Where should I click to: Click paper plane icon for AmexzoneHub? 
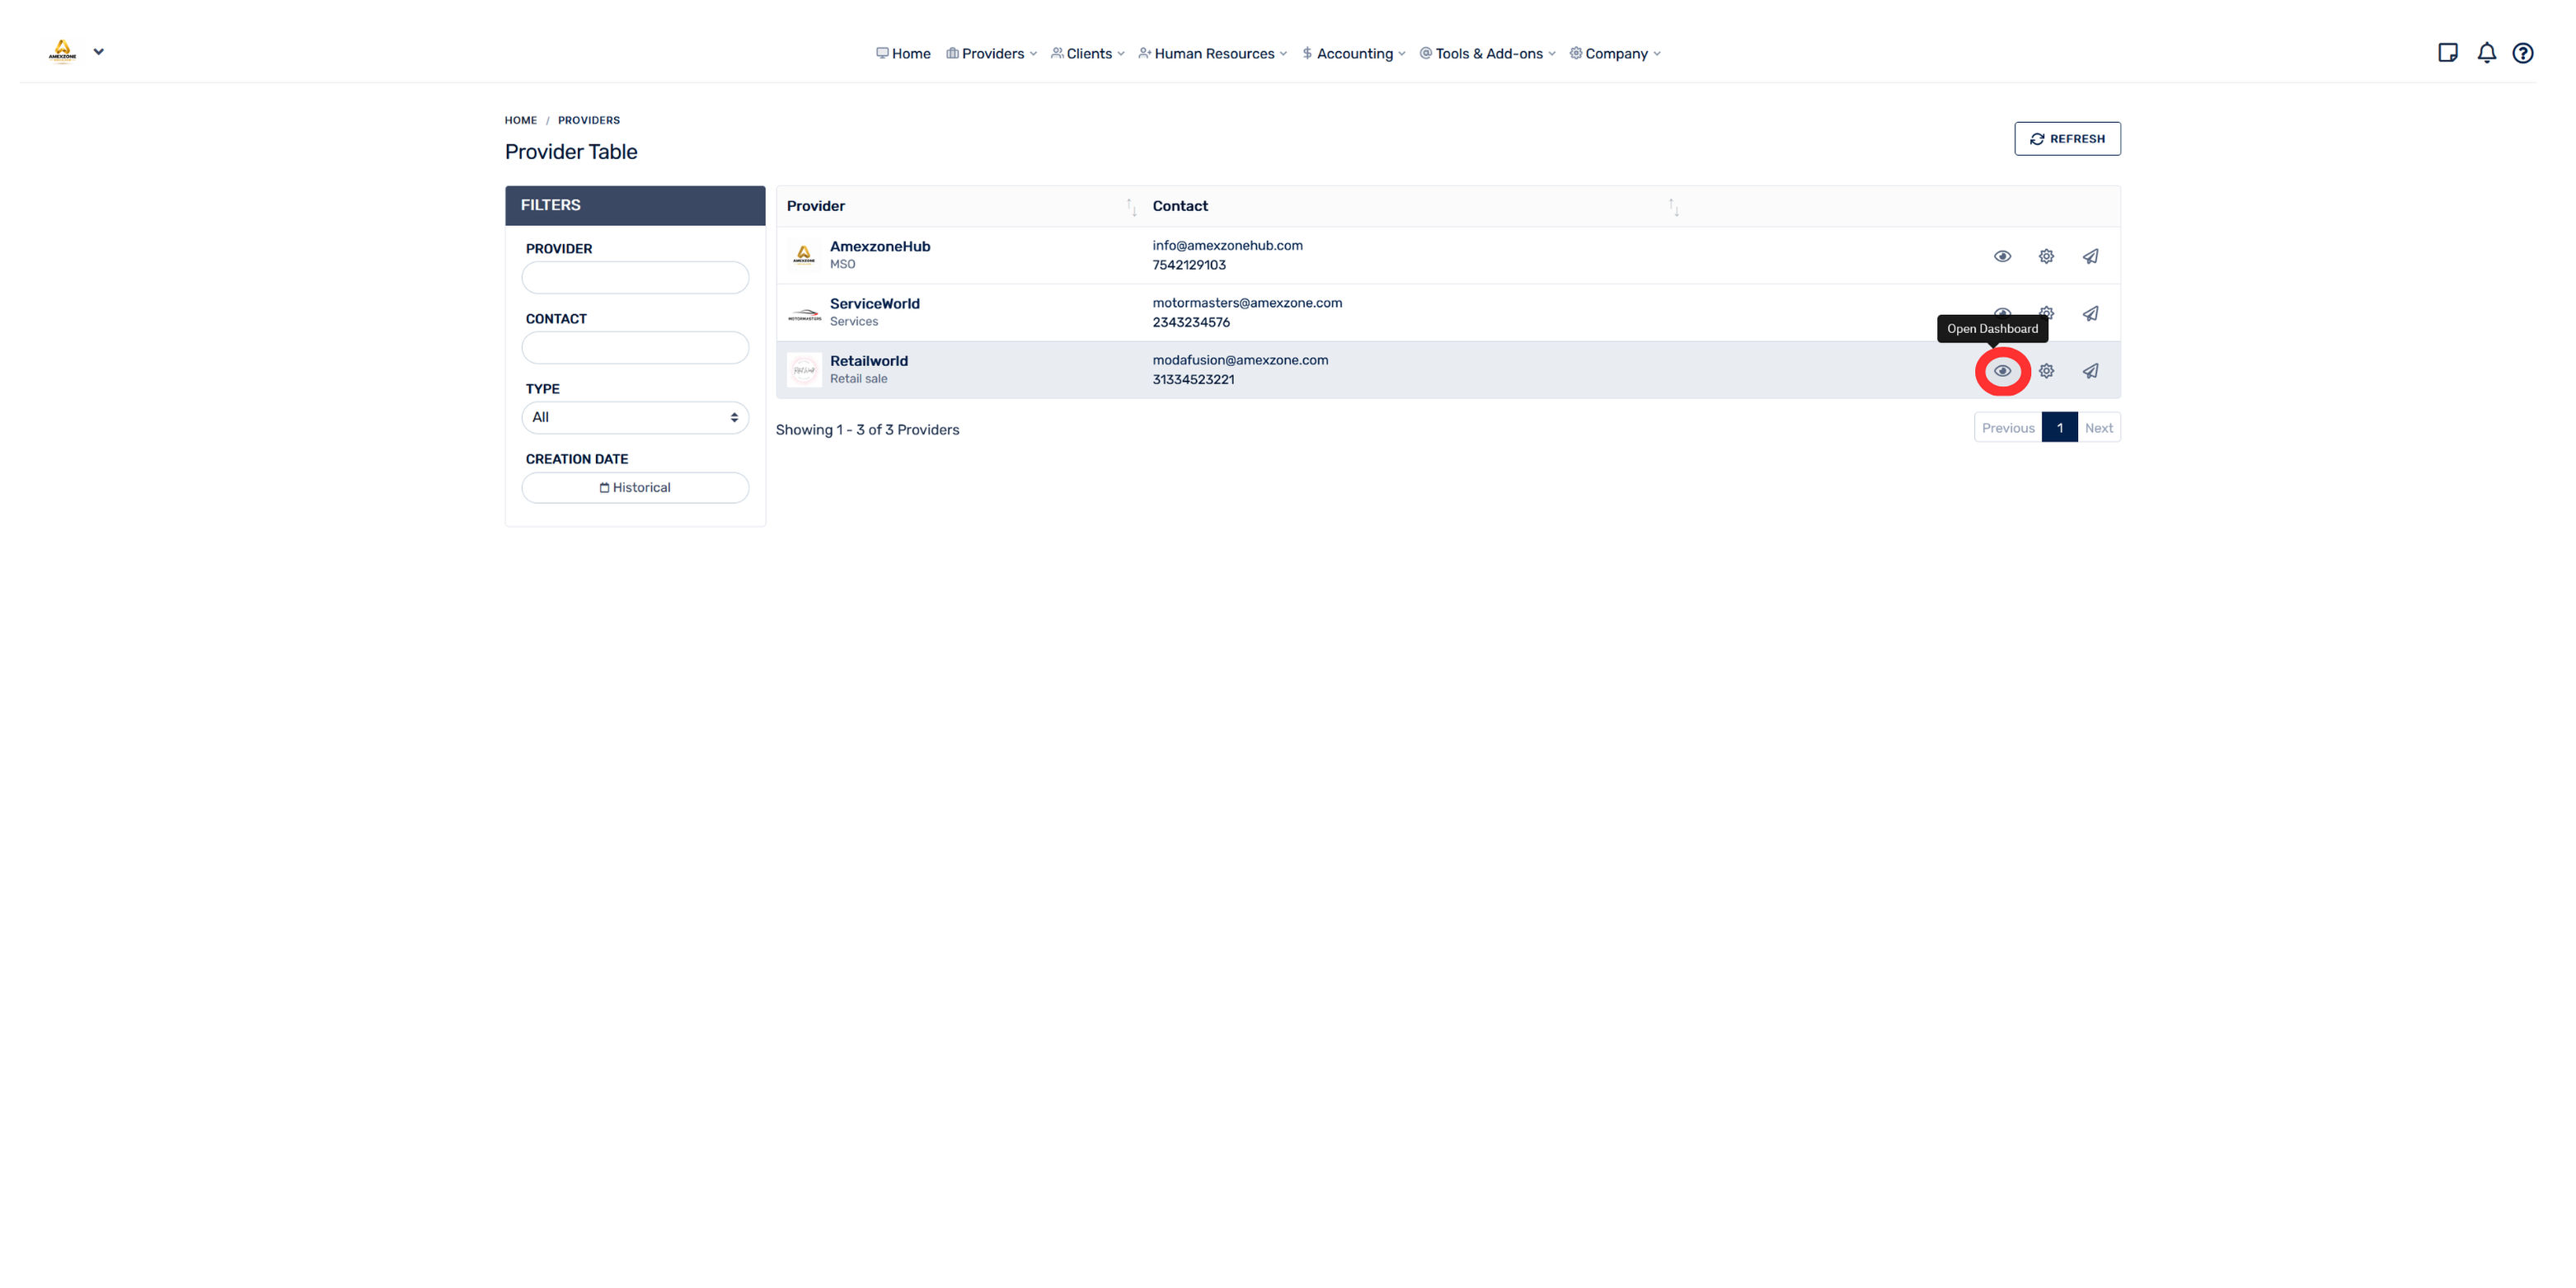(2090, 256)
